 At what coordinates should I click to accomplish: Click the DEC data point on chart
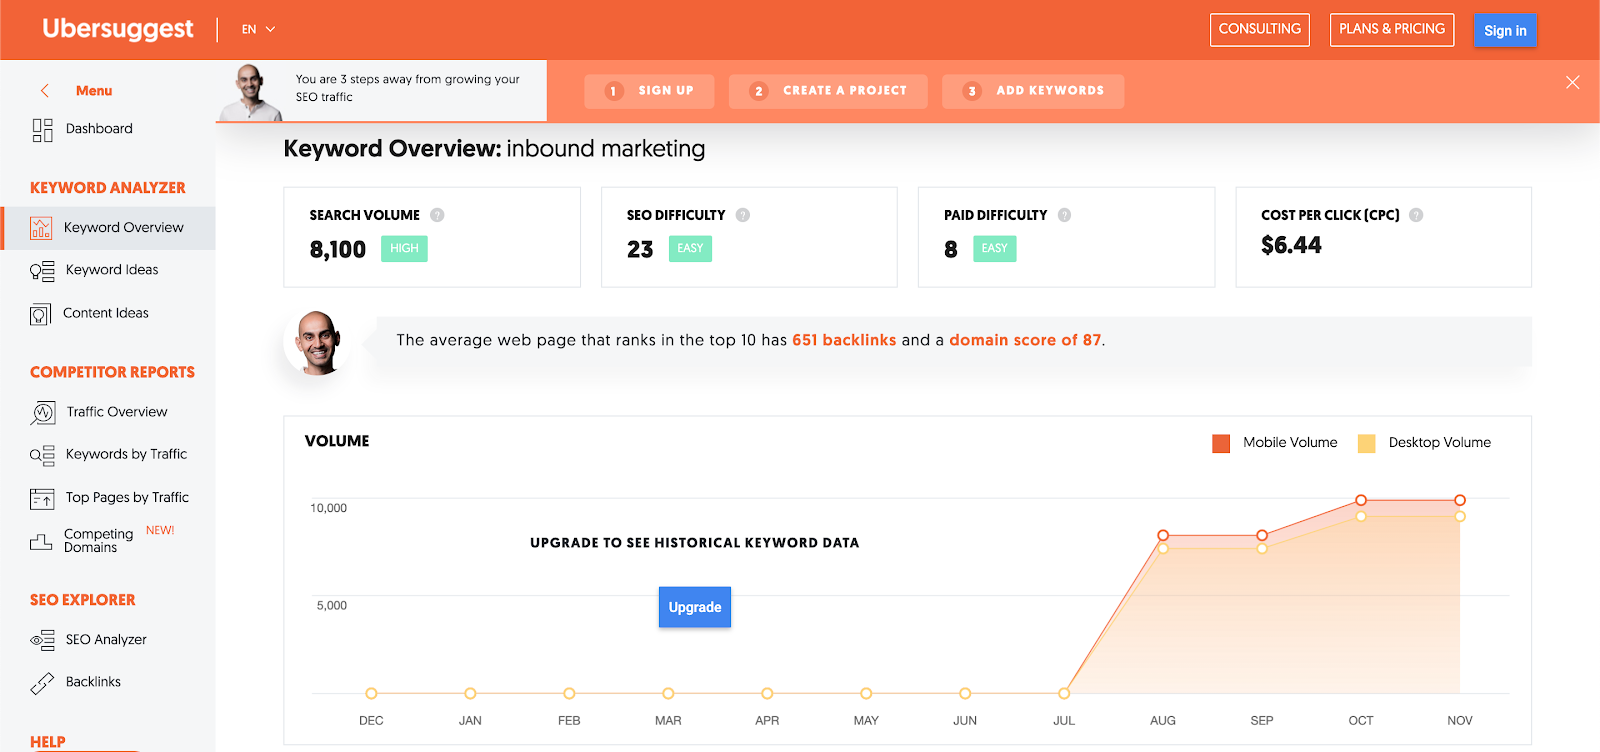tap(371, 693)
